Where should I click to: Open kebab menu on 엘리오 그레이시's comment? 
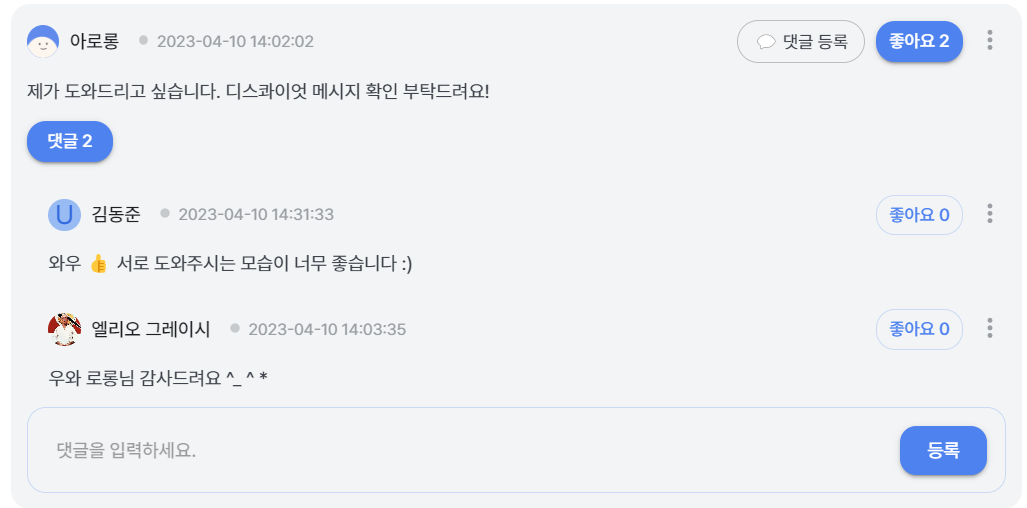pos(989,328)
